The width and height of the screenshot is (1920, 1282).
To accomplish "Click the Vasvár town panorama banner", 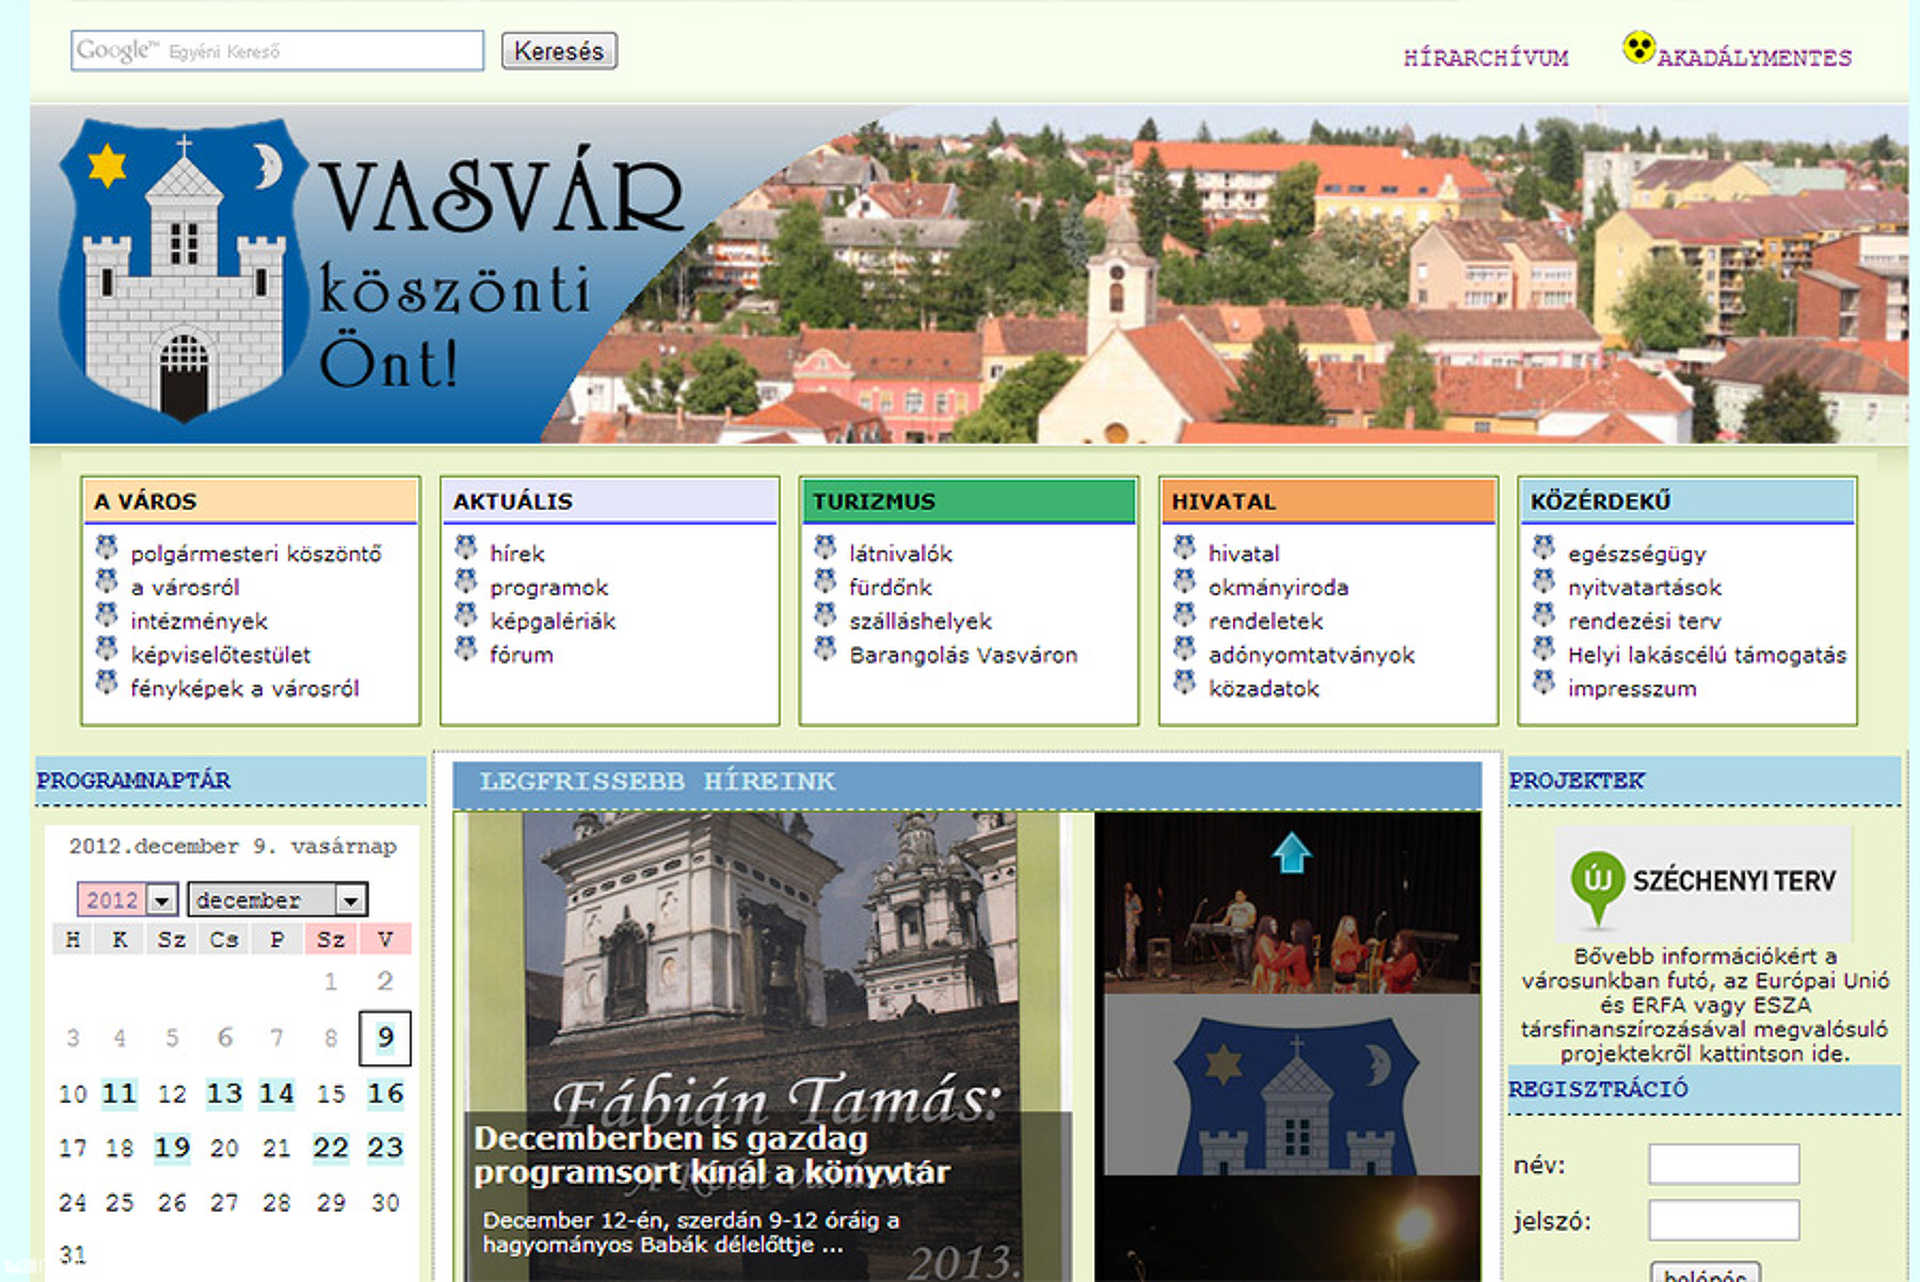I will coord(968,274).
